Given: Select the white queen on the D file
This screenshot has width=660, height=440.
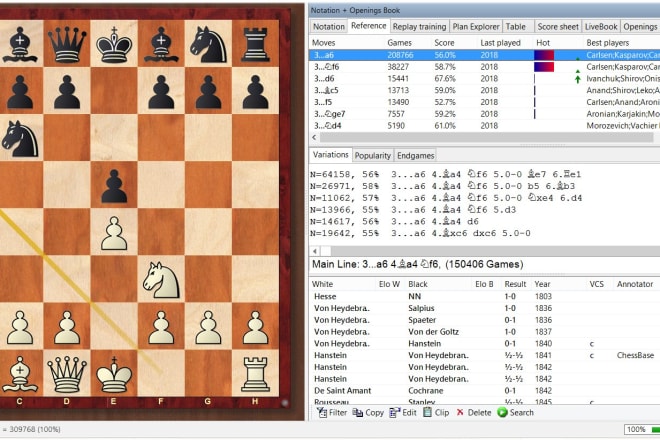Looking at the screenshot, I should [67, 374].
